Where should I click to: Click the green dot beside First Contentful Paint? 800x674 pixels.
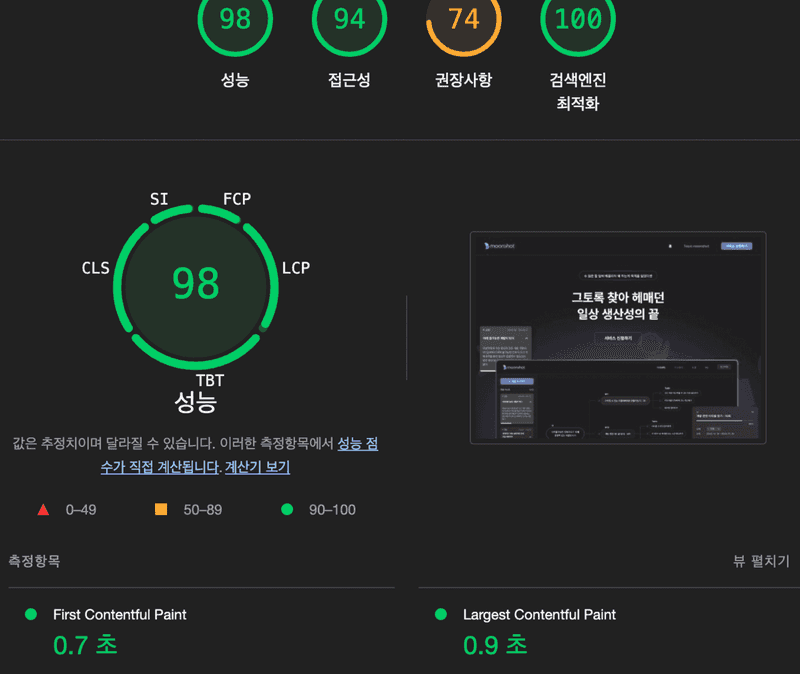(x=29, y=615)
